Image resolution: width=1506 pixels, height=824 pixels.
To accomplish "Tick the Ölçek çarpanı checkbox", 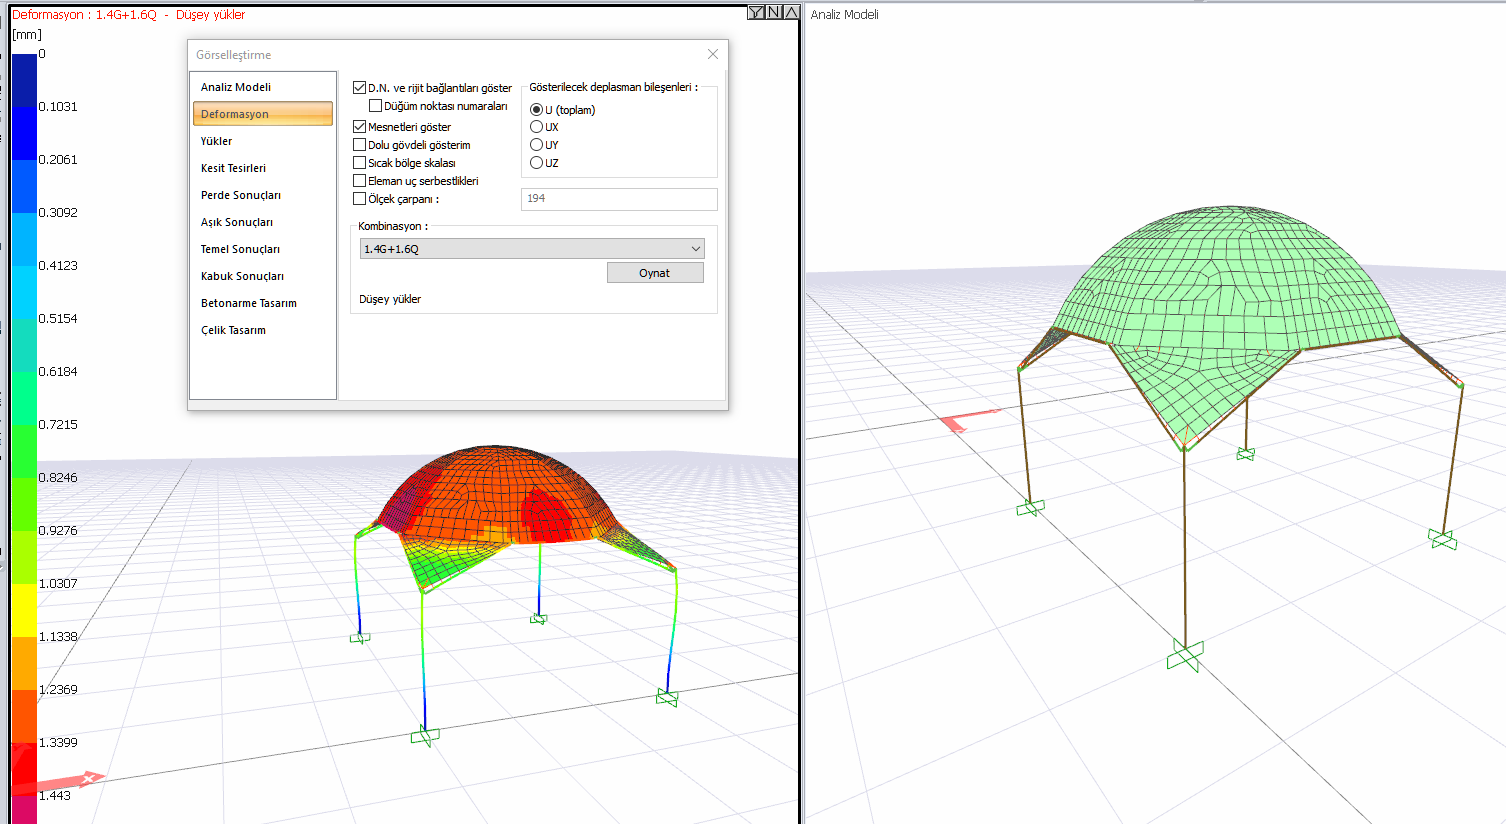I will [x=359, y=199].
